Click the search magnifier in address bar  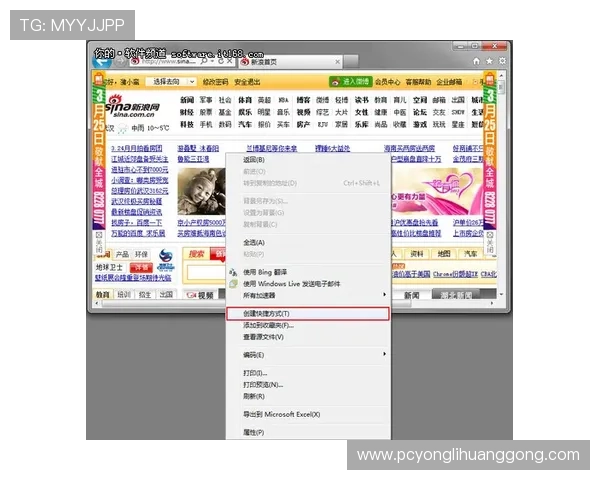(204, 61)
